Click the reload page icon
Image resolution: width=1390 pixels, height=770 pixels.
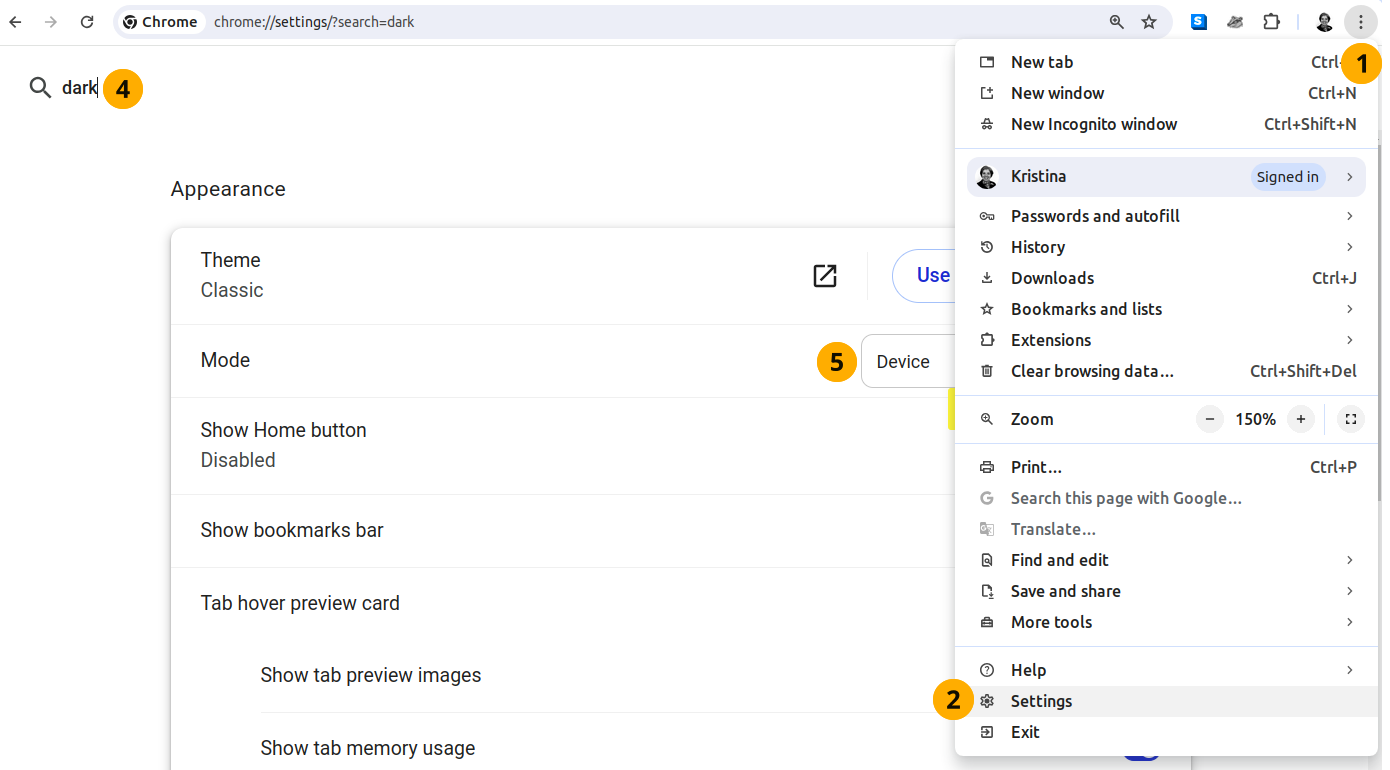coord(87,22)
